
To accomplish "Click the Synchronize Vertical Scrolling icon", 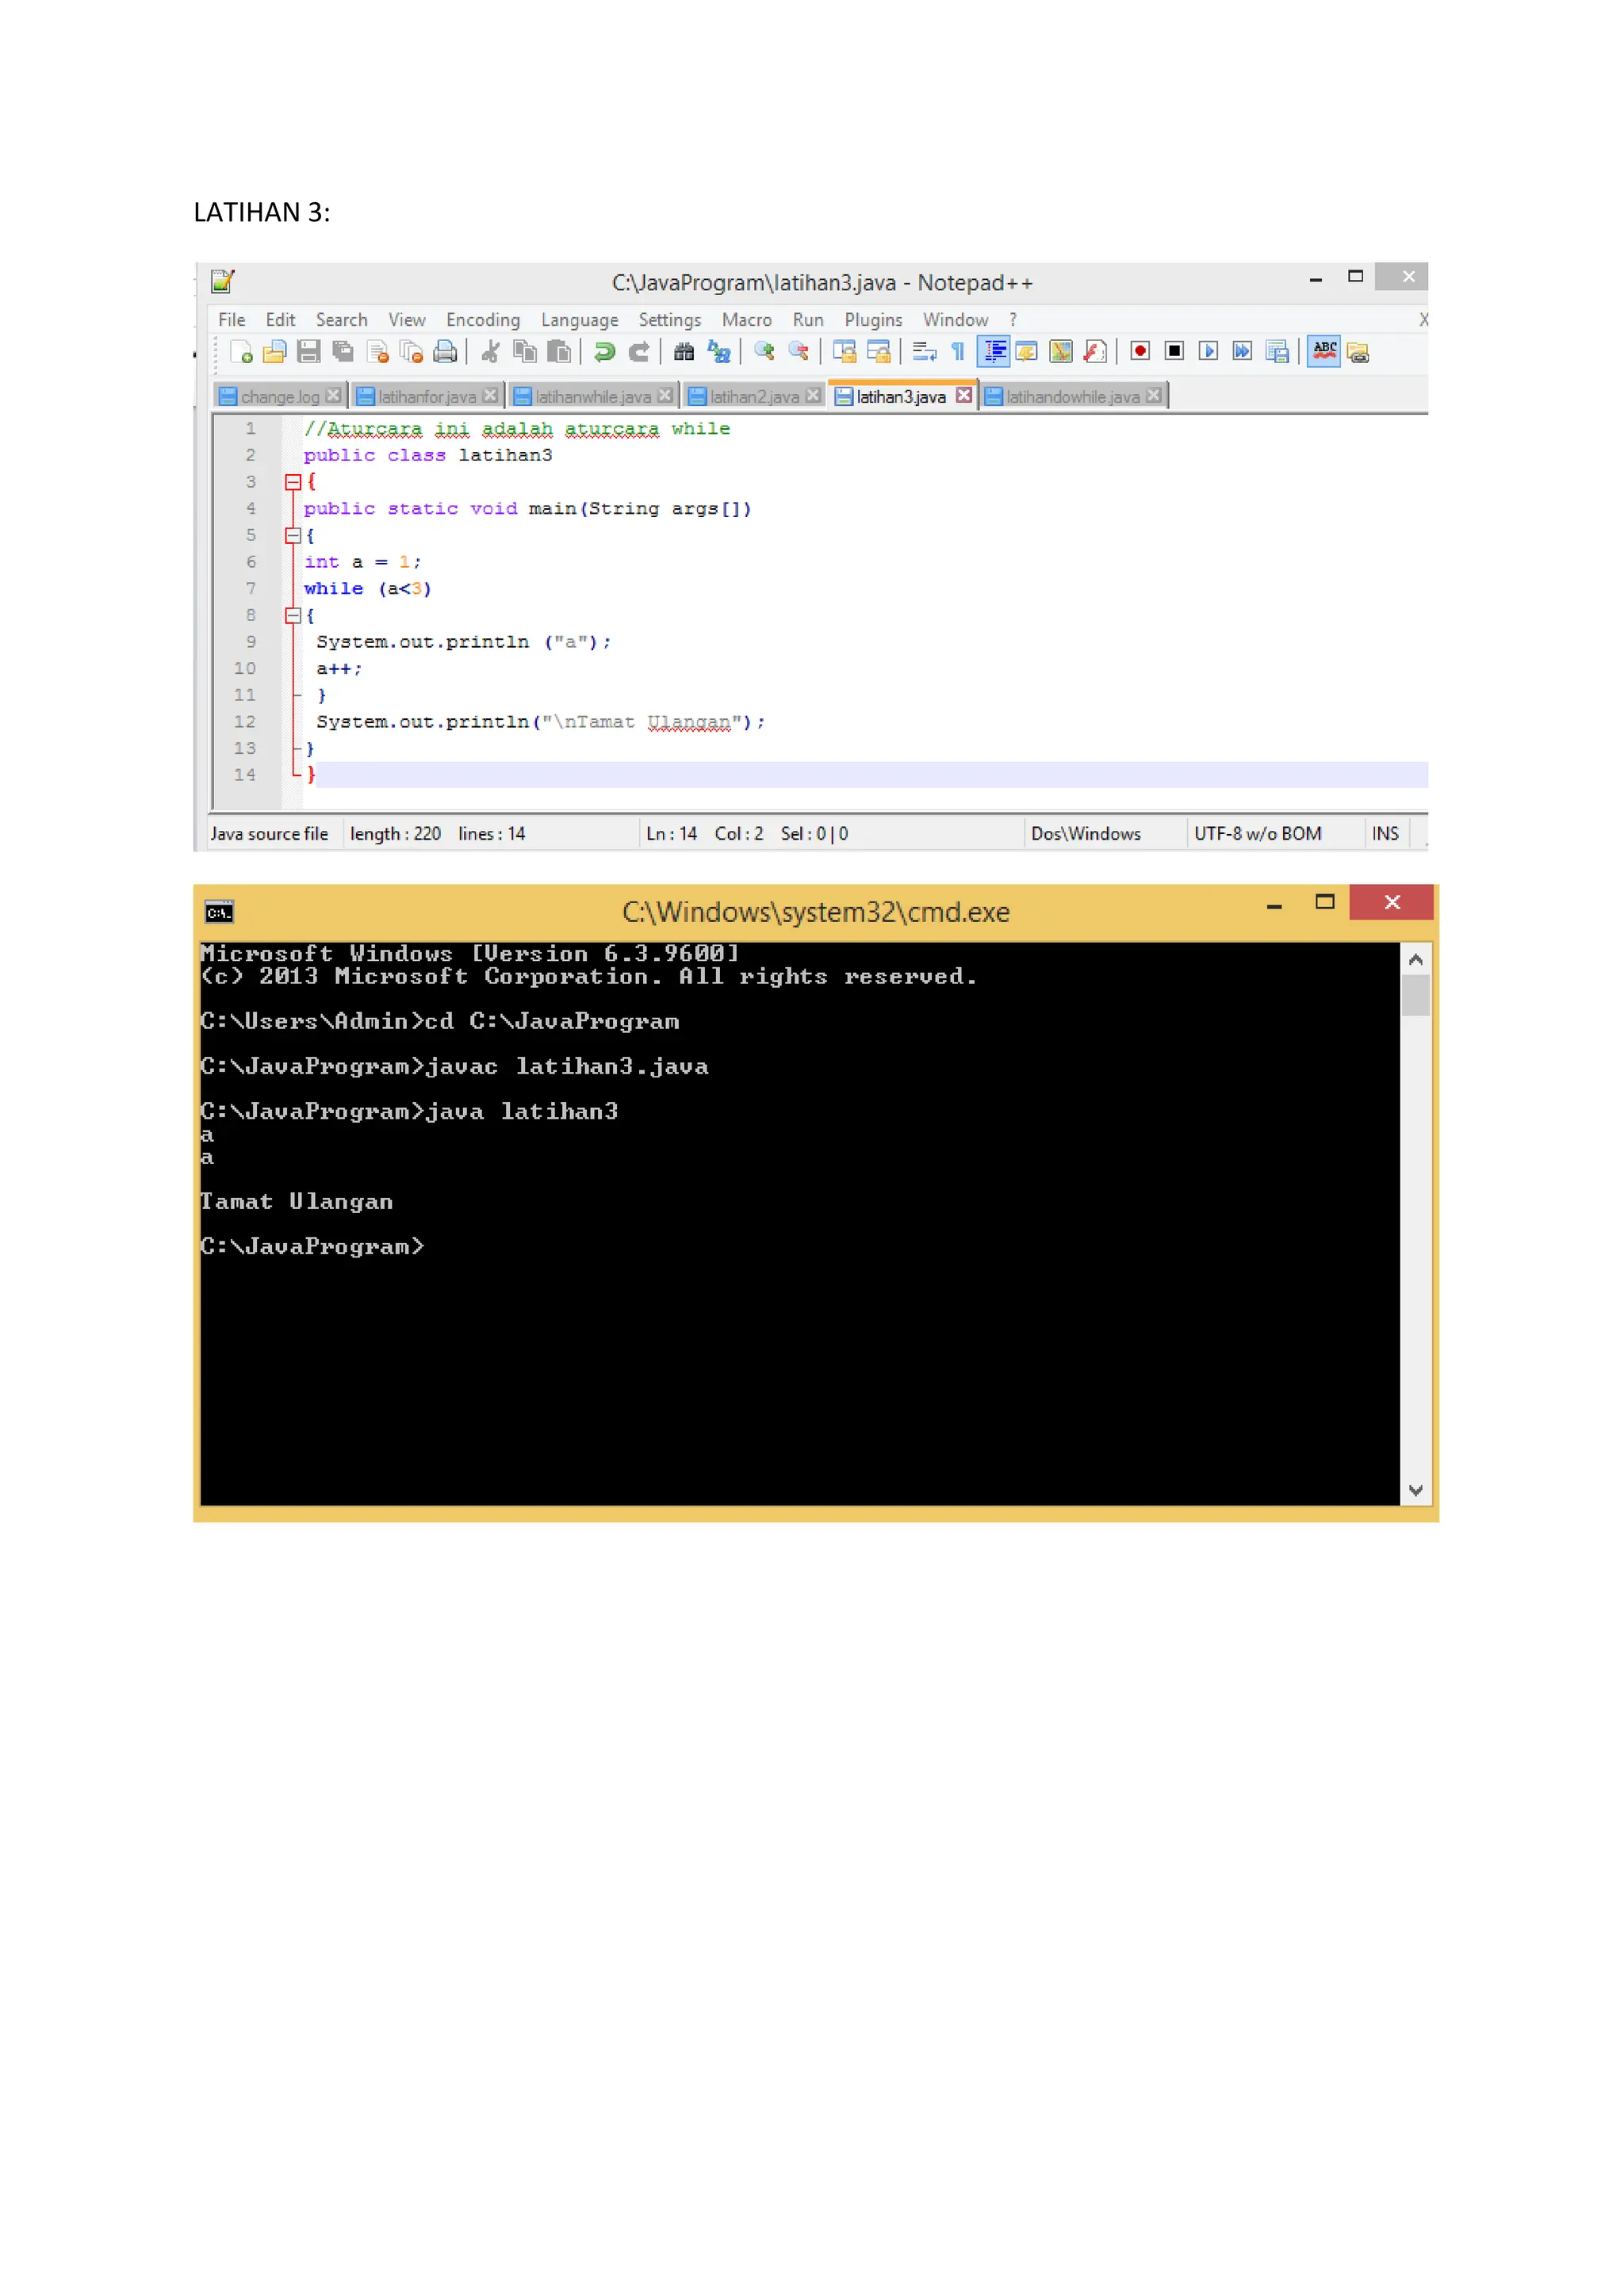I will (844, 352).
